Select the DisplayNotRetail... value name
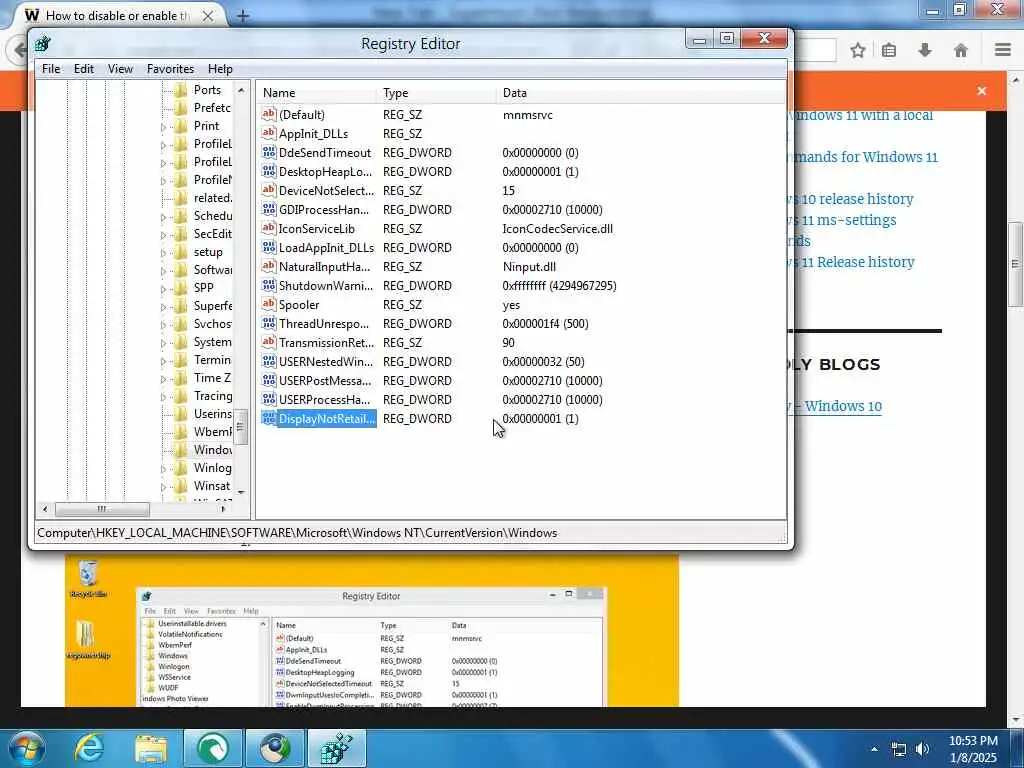Image resolution: width=1024 pixels, height=768 pixels. click(x=327, y=419)
